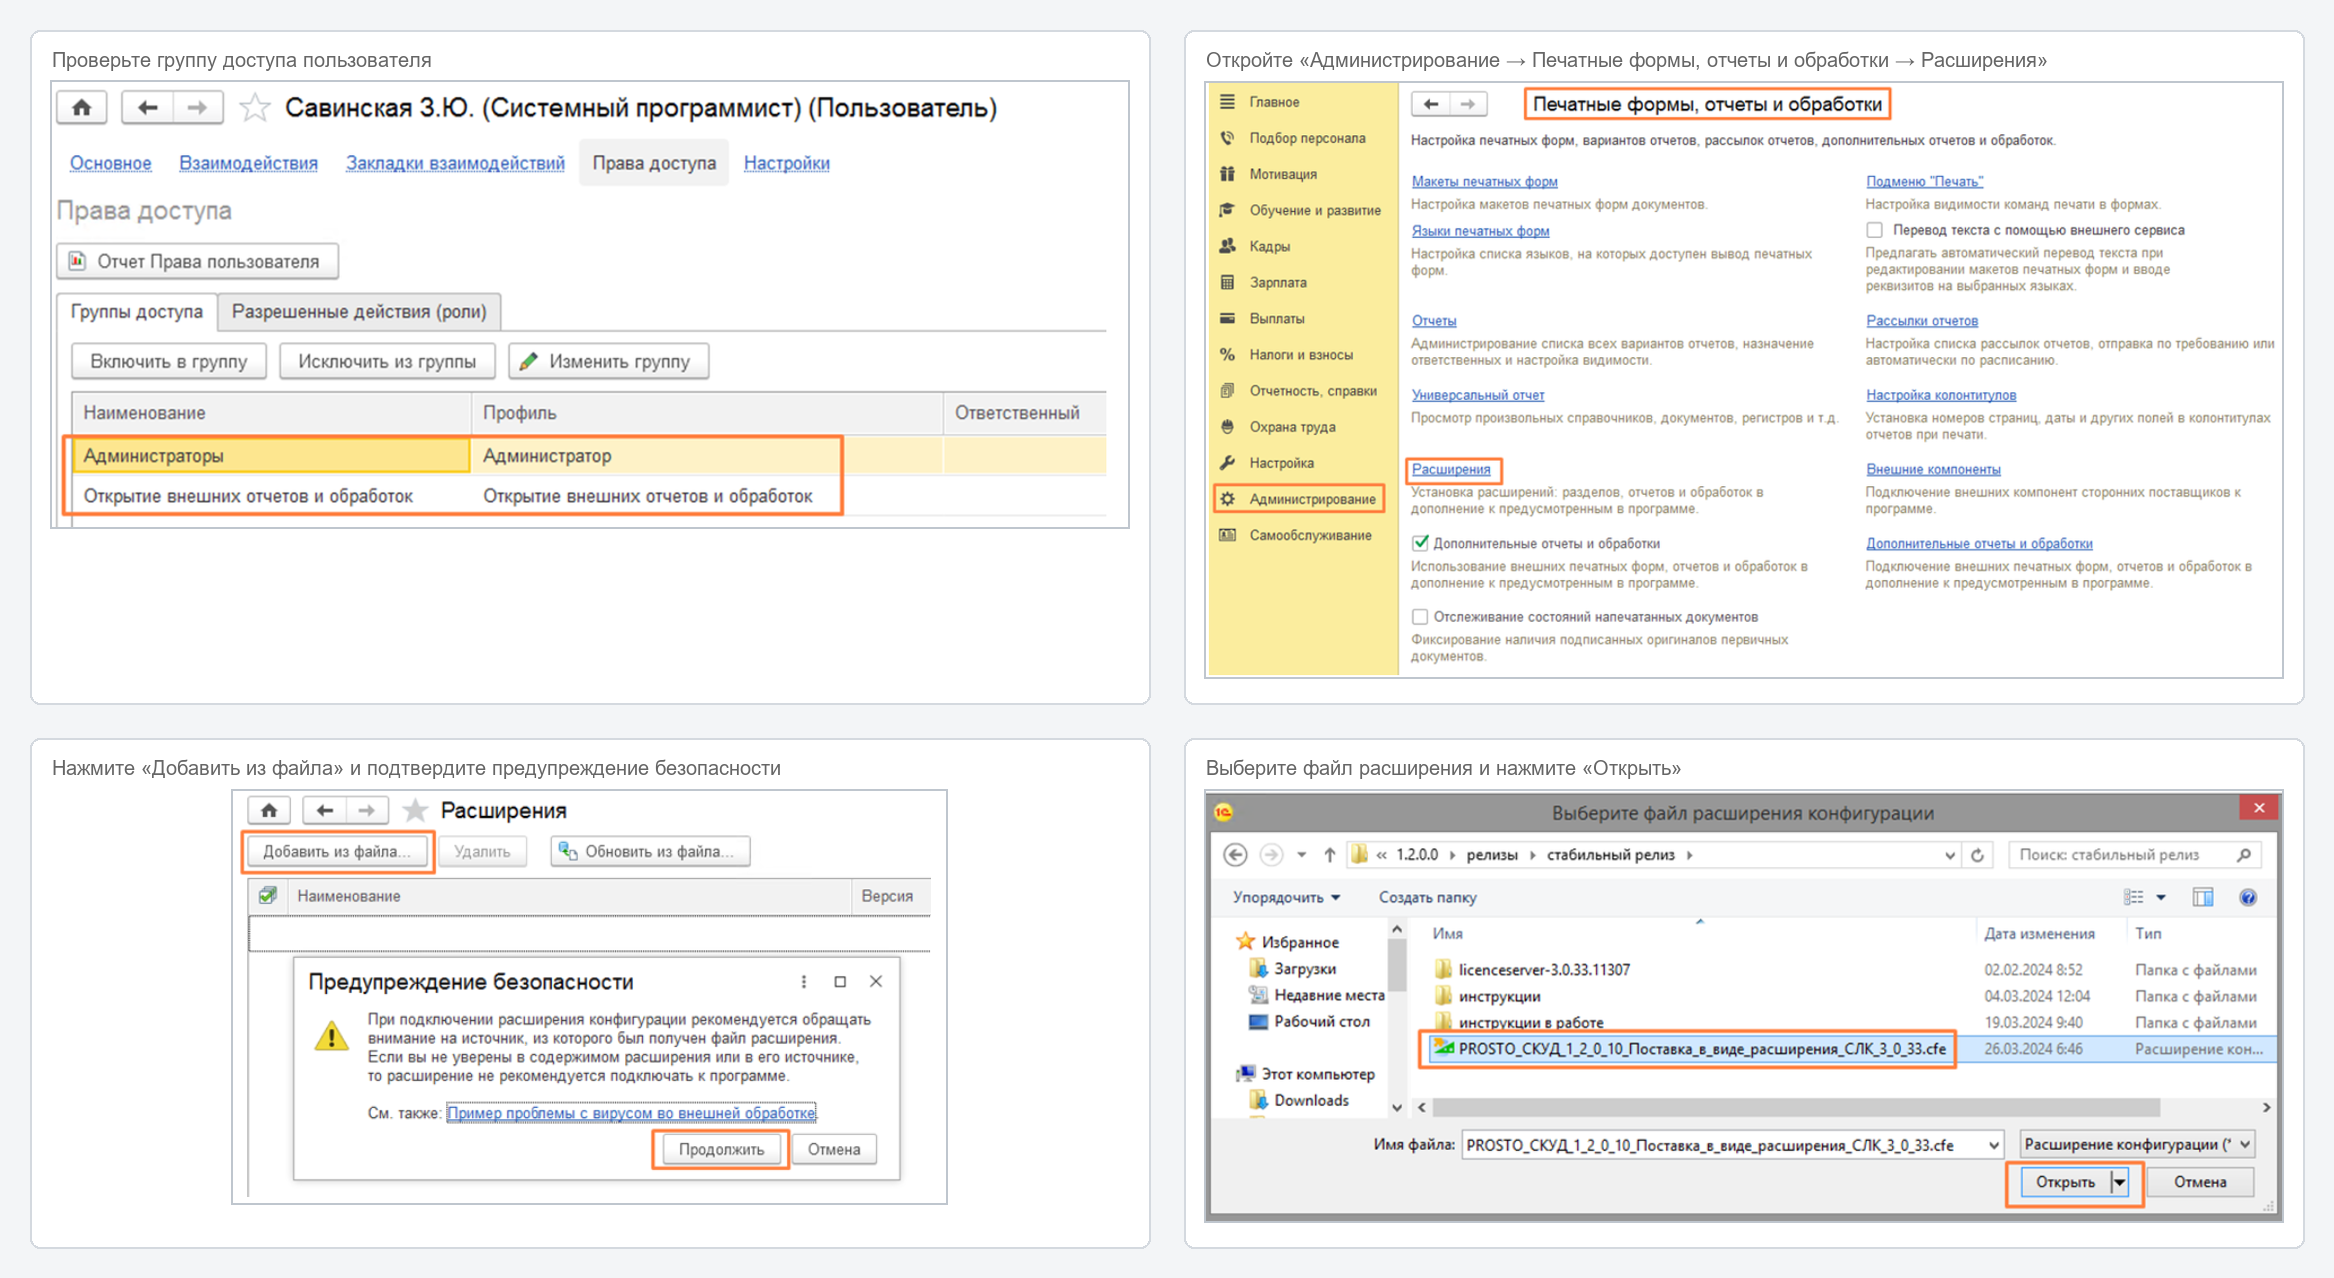2334x1278 pixels.
Task: Open Настройки tab of the user
Action: tap(787, 163)
